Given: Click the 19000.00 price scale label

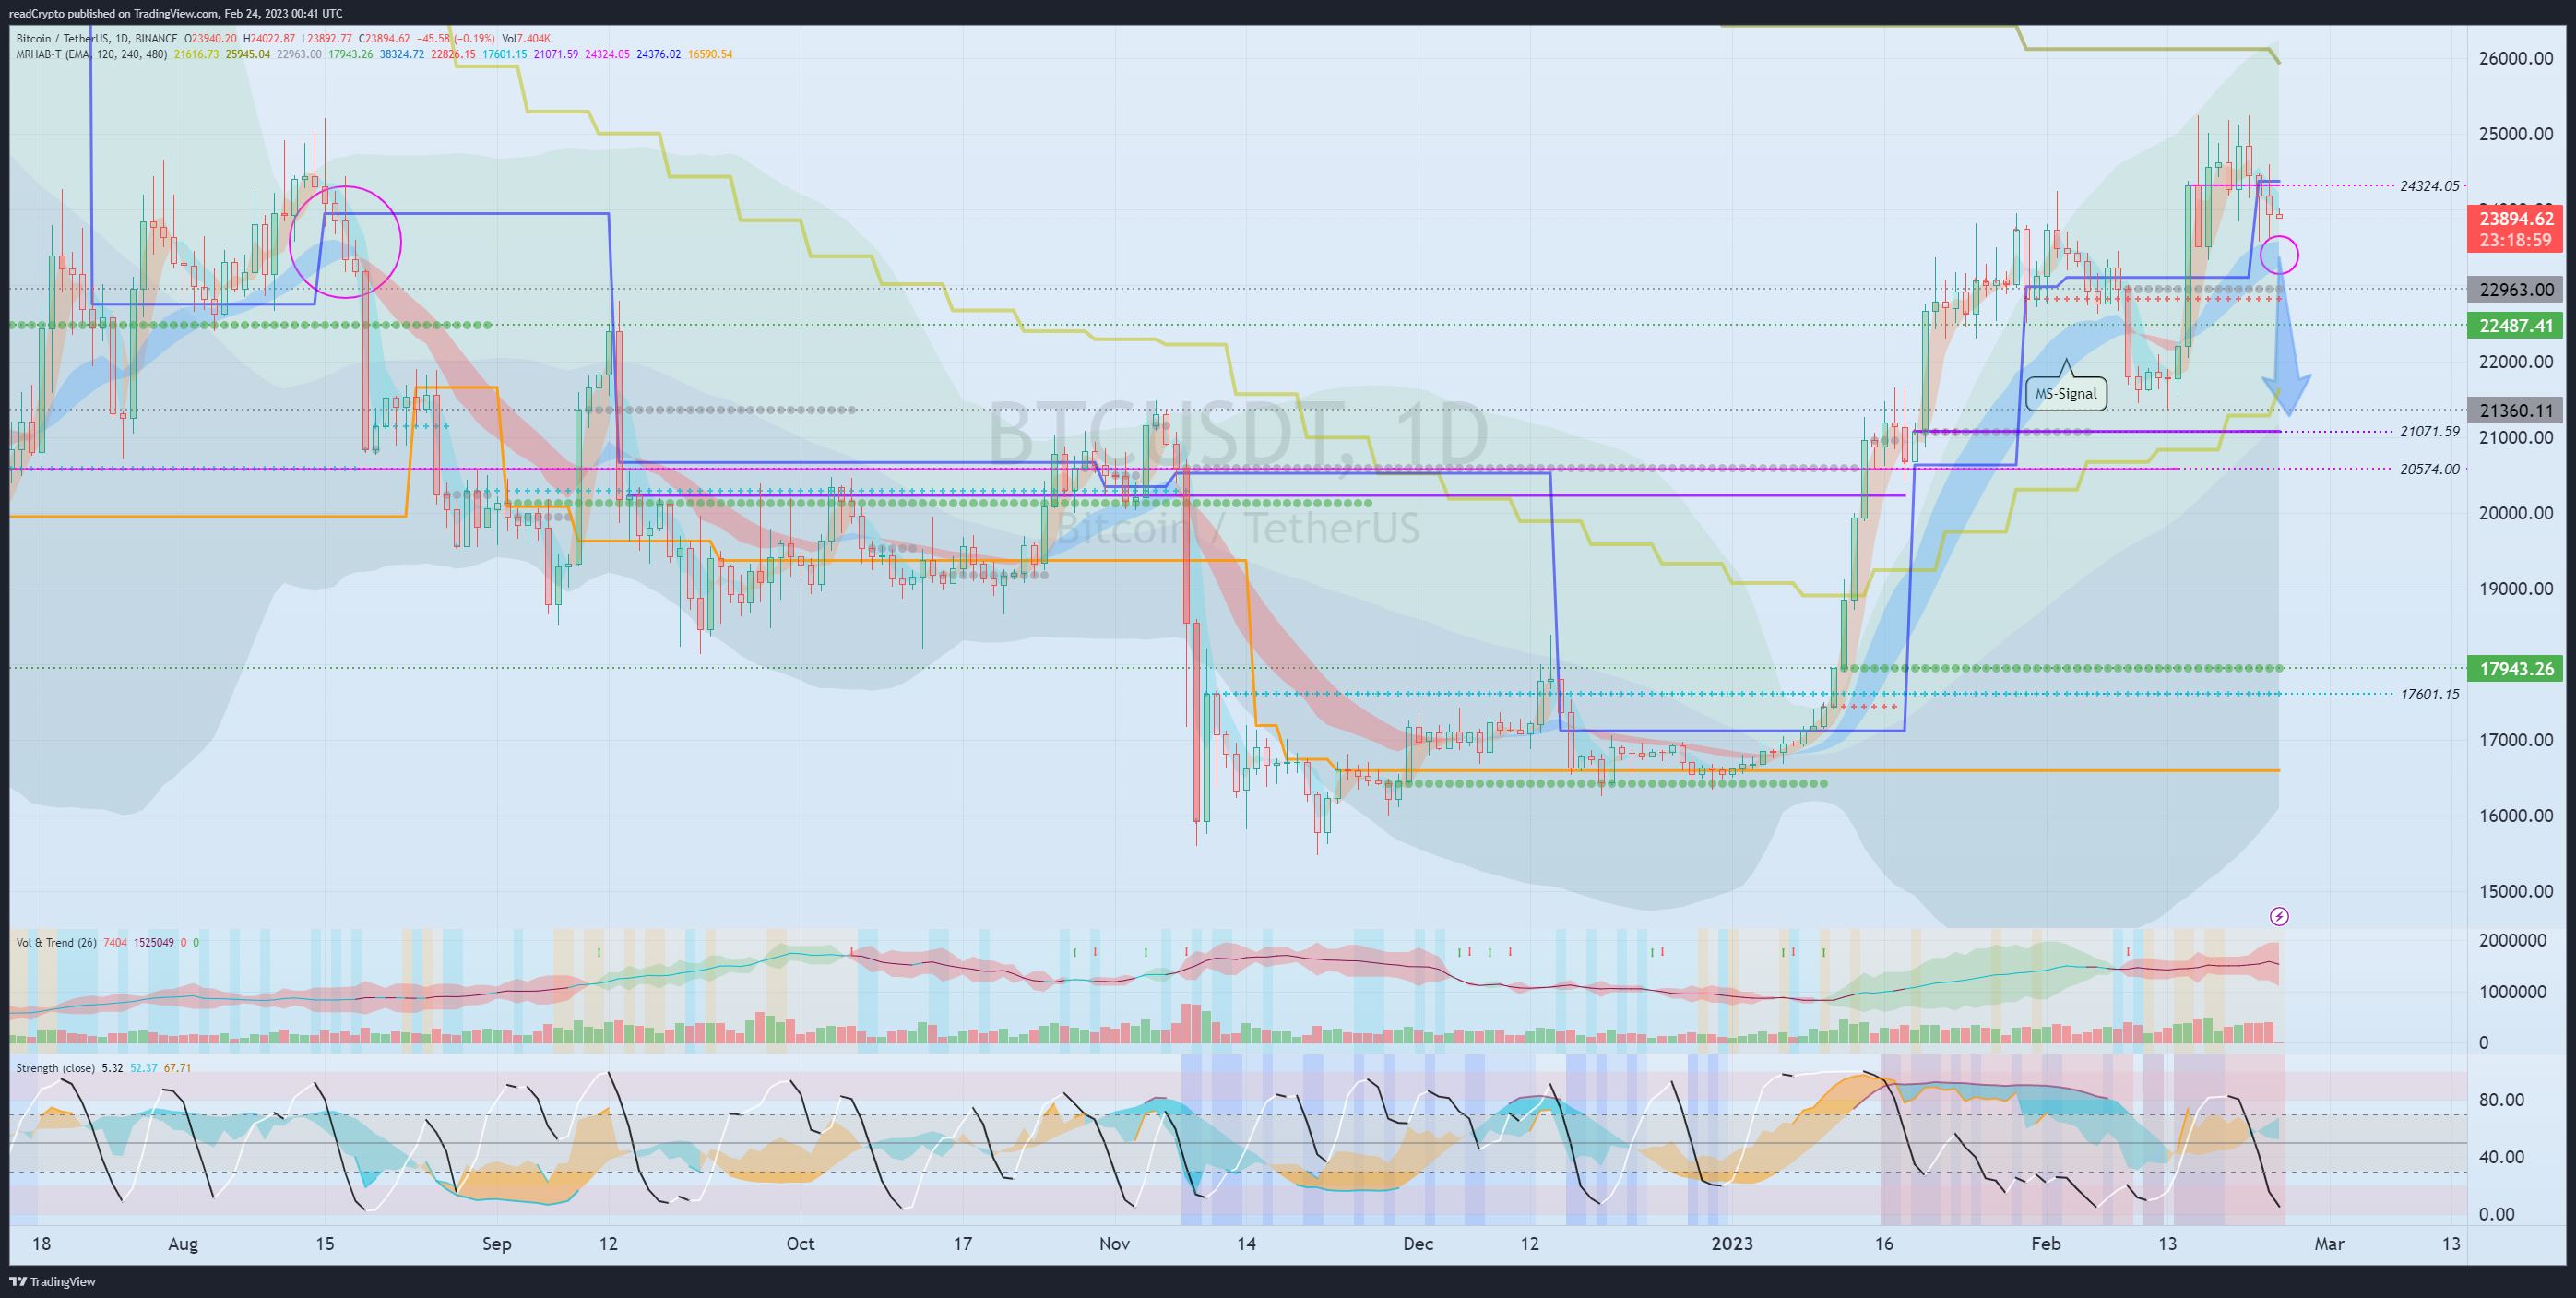Looking at the screenshot, I should click(2516, 589).
